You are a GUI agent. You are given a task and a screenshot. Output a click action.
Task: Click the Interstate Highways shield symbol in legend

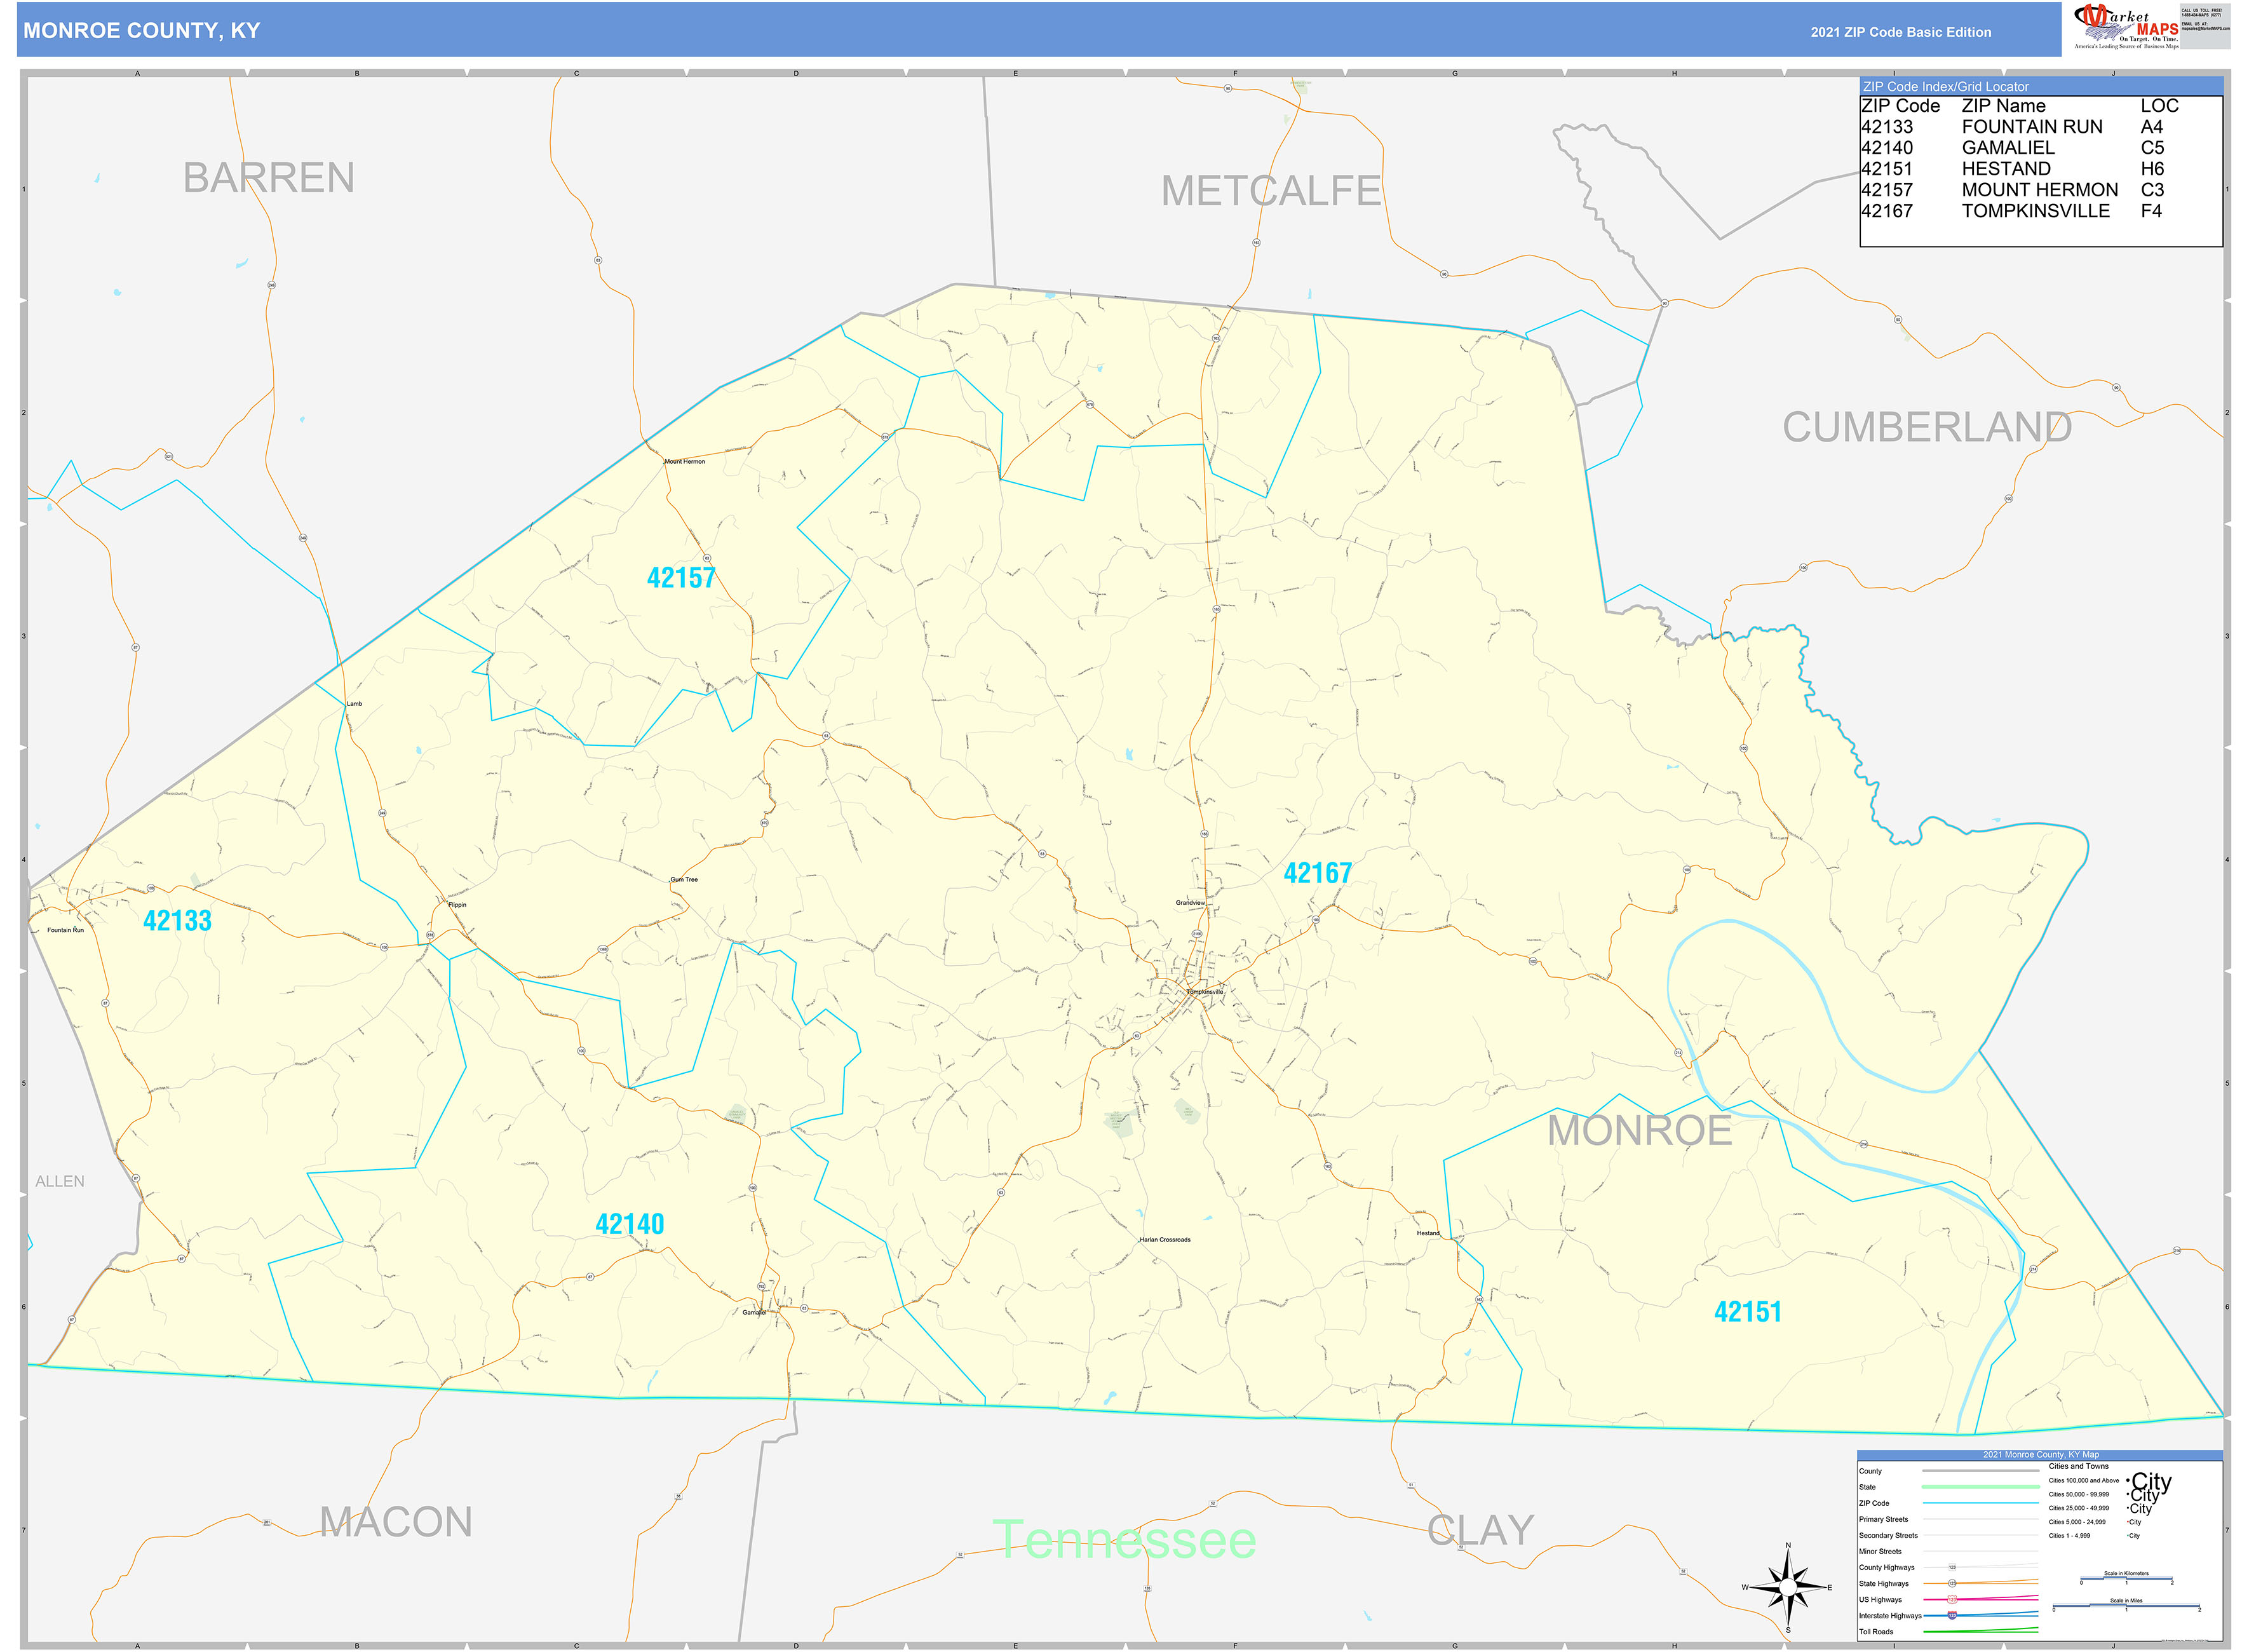point(1953,1616)
